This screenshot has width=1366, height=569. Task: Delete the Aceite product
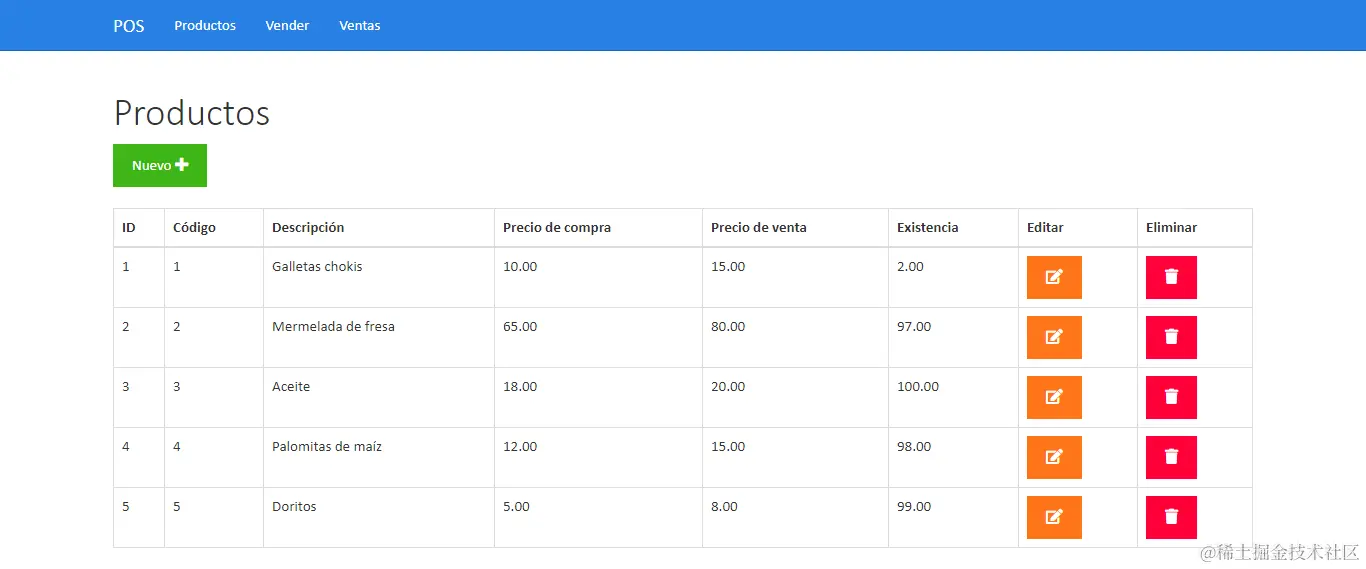point(1171,397)
